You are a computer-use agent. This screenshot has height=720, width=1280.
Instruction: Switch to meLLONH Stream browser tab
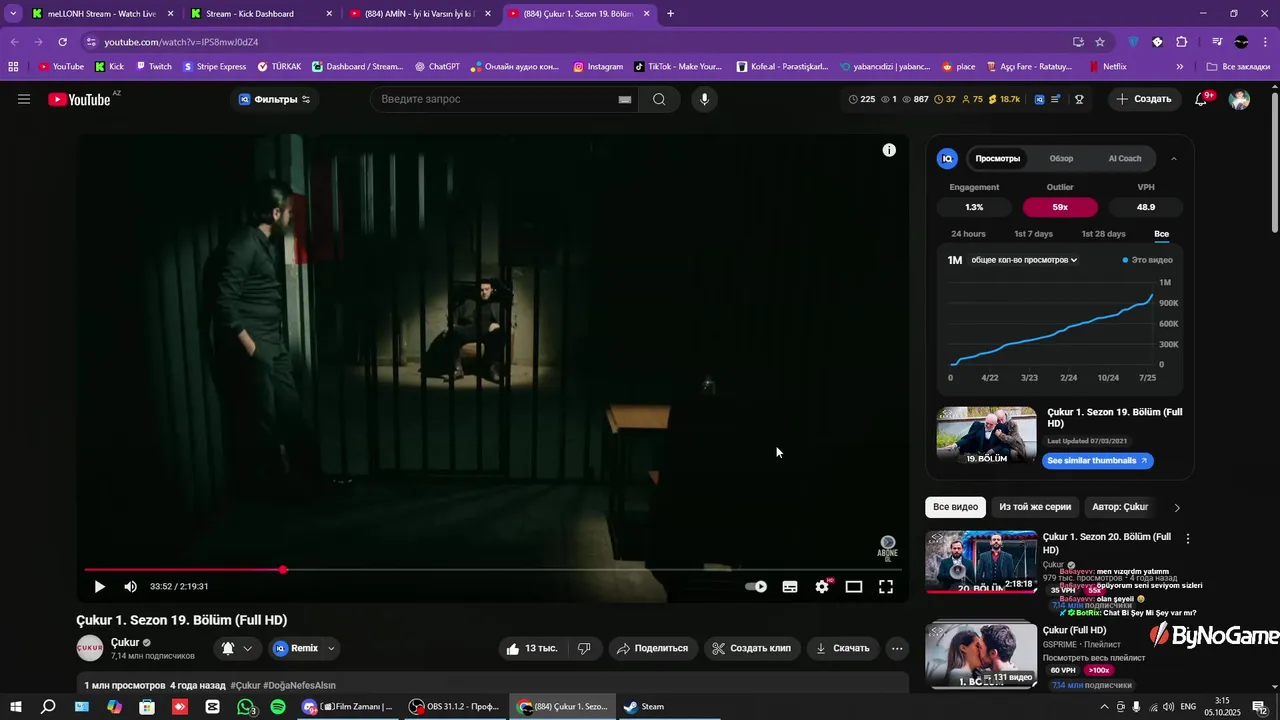coord(102,14)
